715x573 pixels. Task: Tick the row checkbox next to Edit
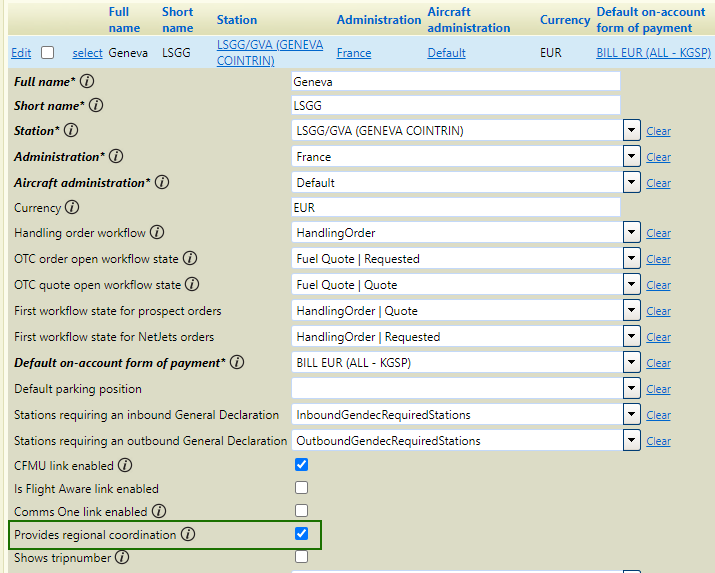(47, 52)
